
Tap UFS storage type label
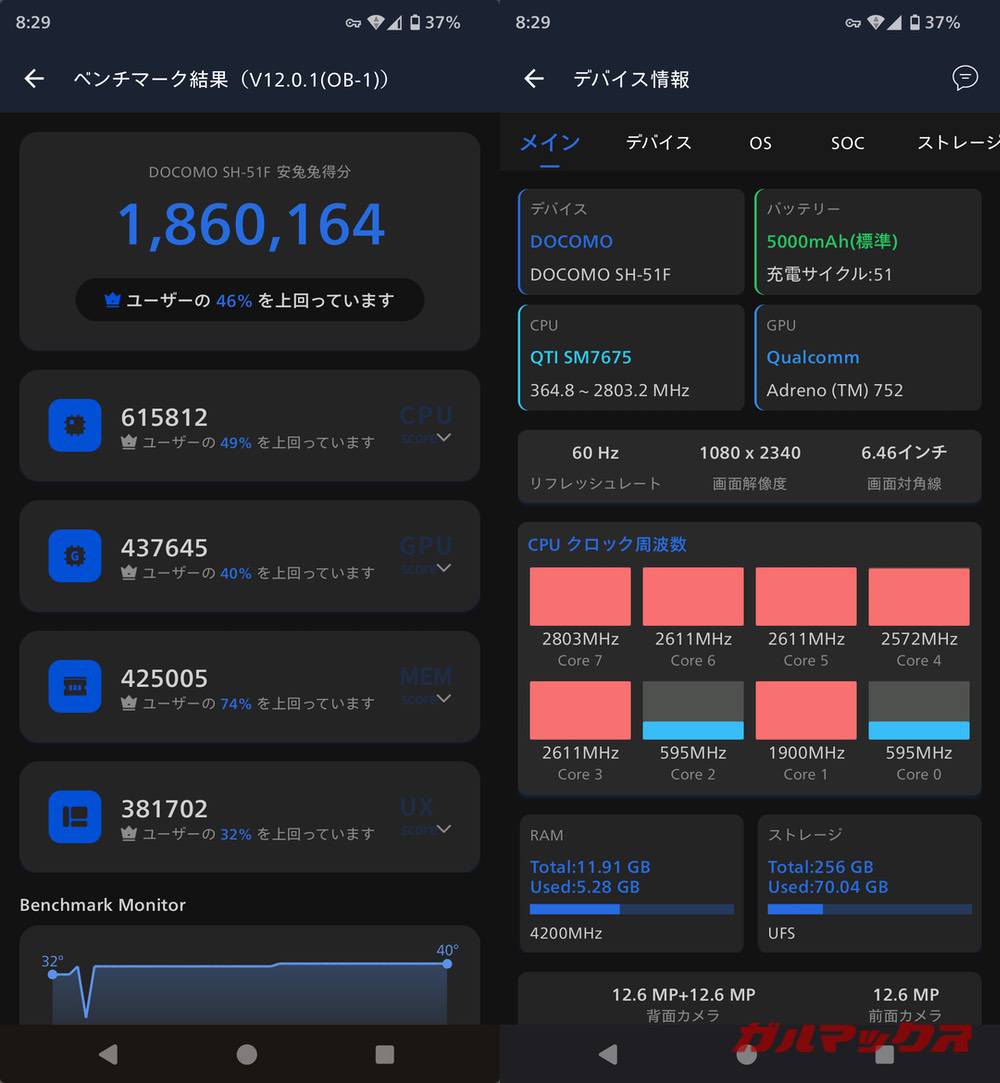781,933
